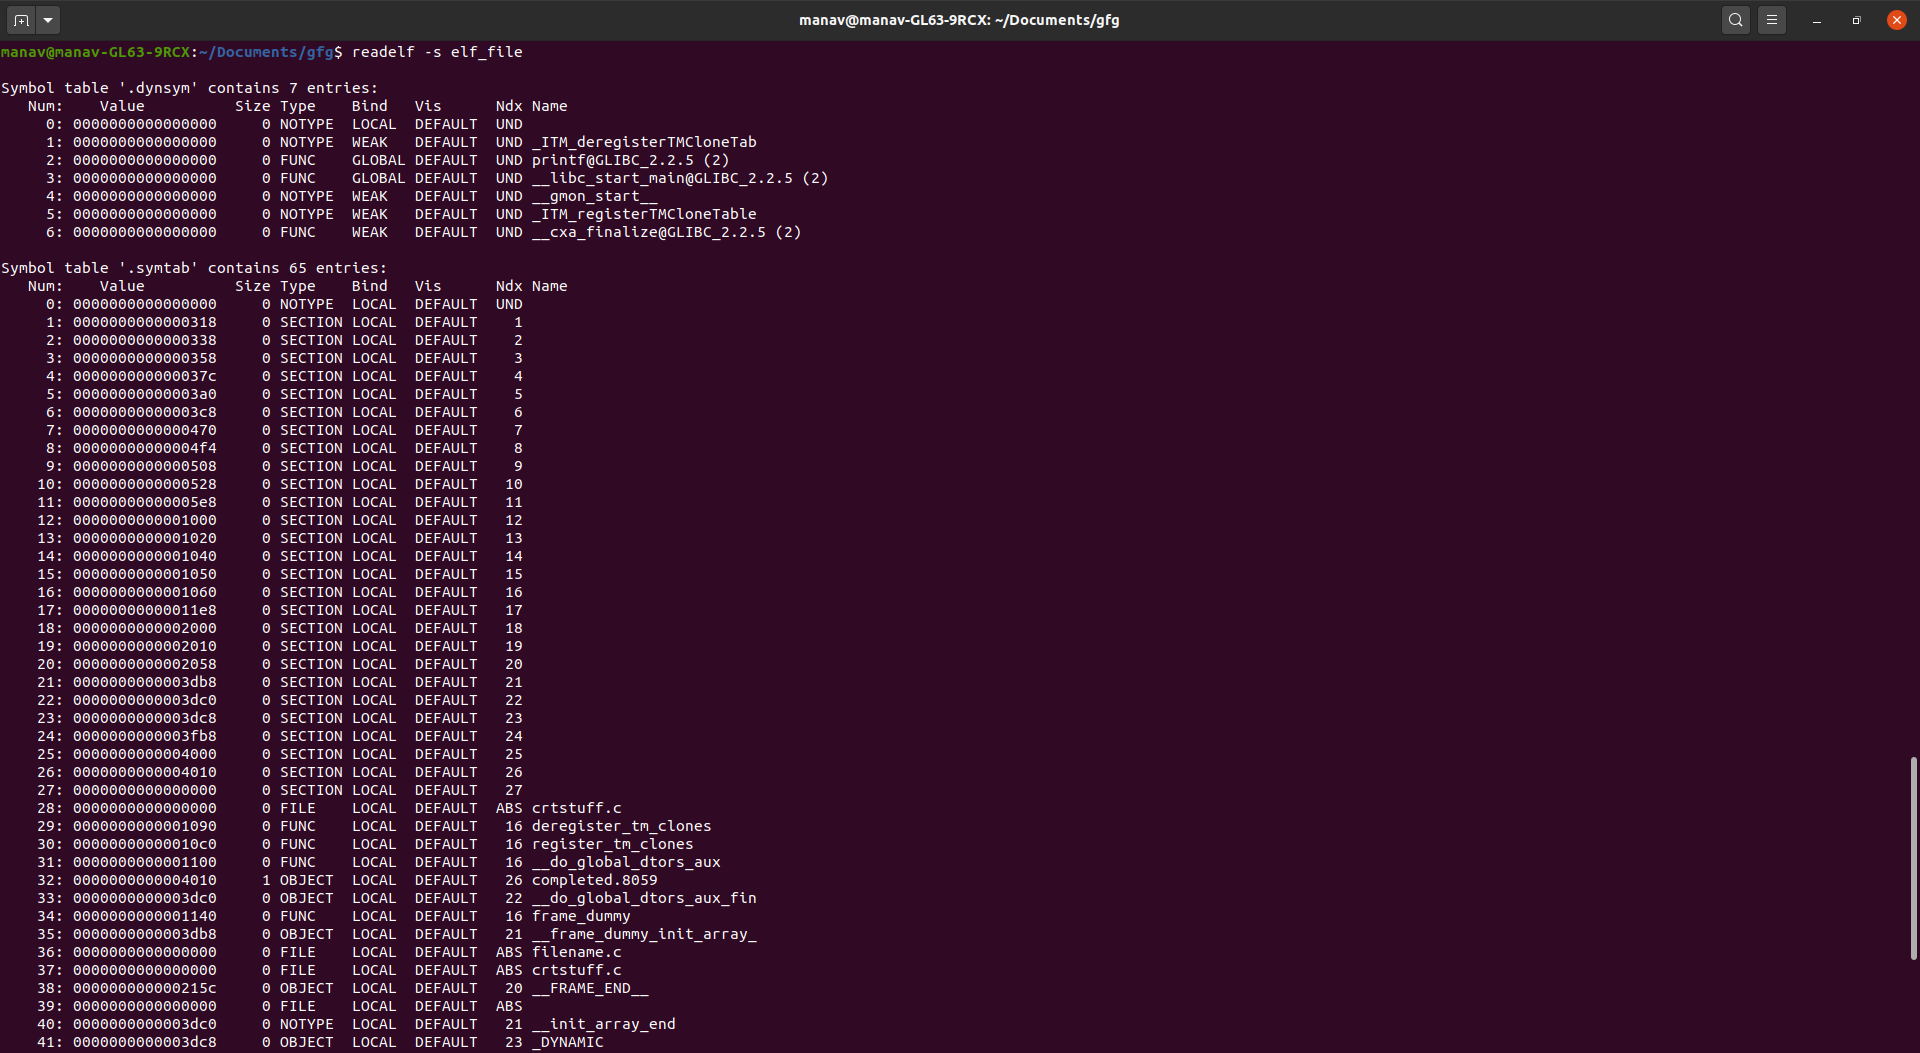Click the value 0000000000002058
1920x1053 pixels.
(145, 664)
